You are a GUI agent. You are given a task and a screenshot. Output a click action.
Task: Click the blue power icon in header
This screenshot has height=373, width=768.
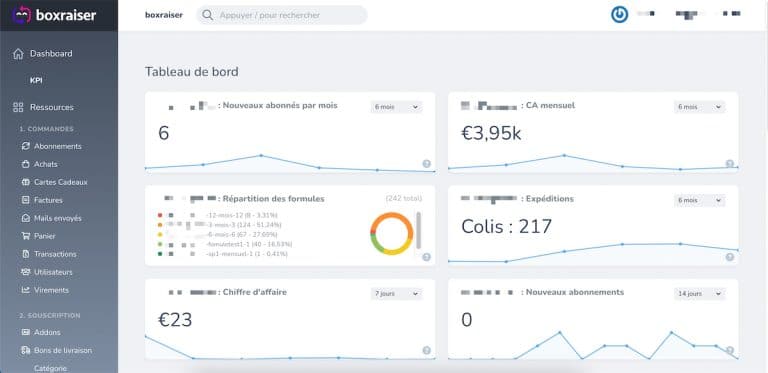point(619,15)
